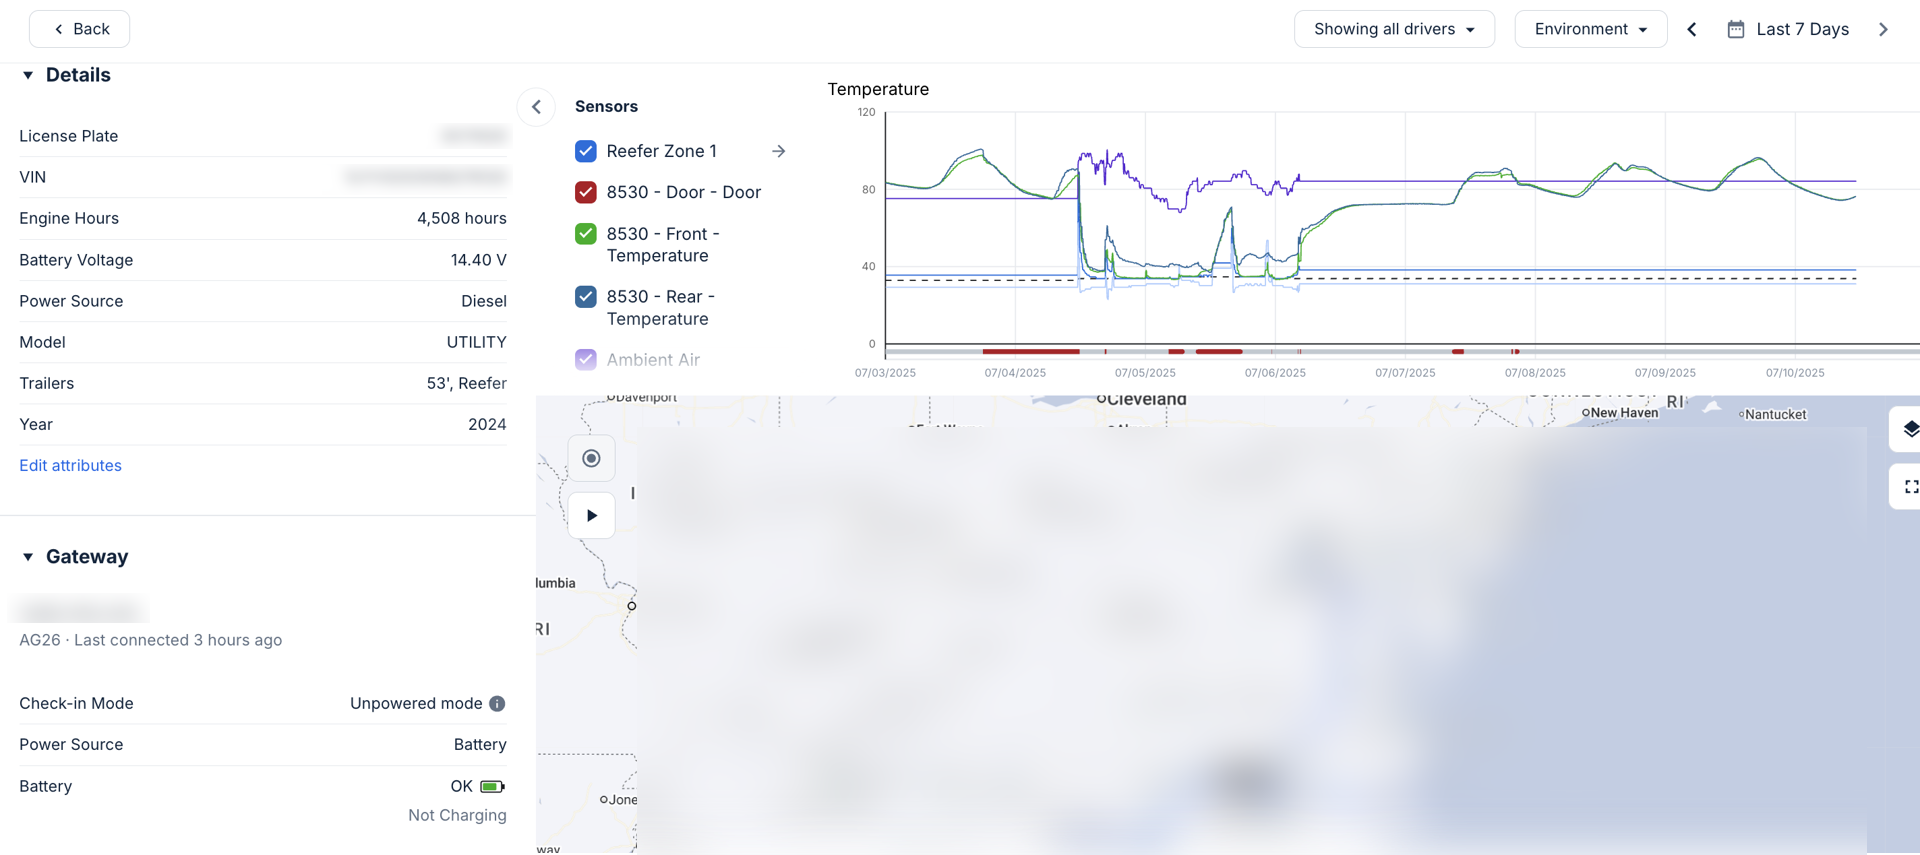The height and width of the screenshot is (855, 1920).
Task: Toggle the 8530 Door sensor checkbox
Action: [x=586, y=192]
